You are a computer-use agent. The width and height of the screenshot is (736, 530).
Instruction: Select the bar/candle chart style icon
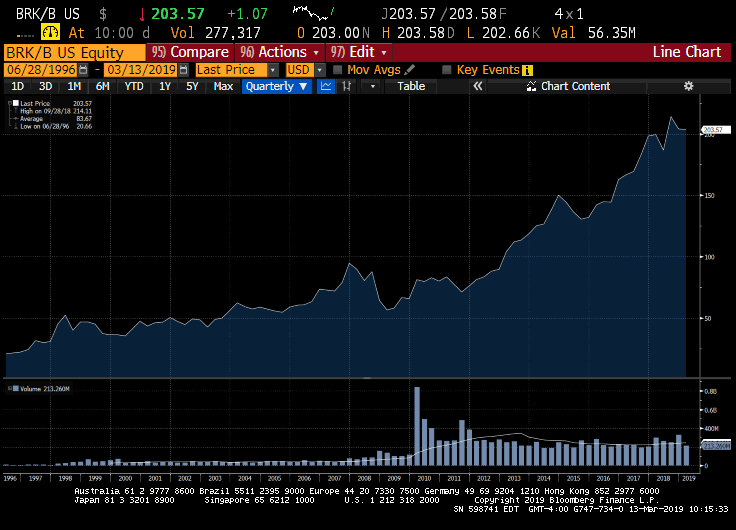click(347, 86)
